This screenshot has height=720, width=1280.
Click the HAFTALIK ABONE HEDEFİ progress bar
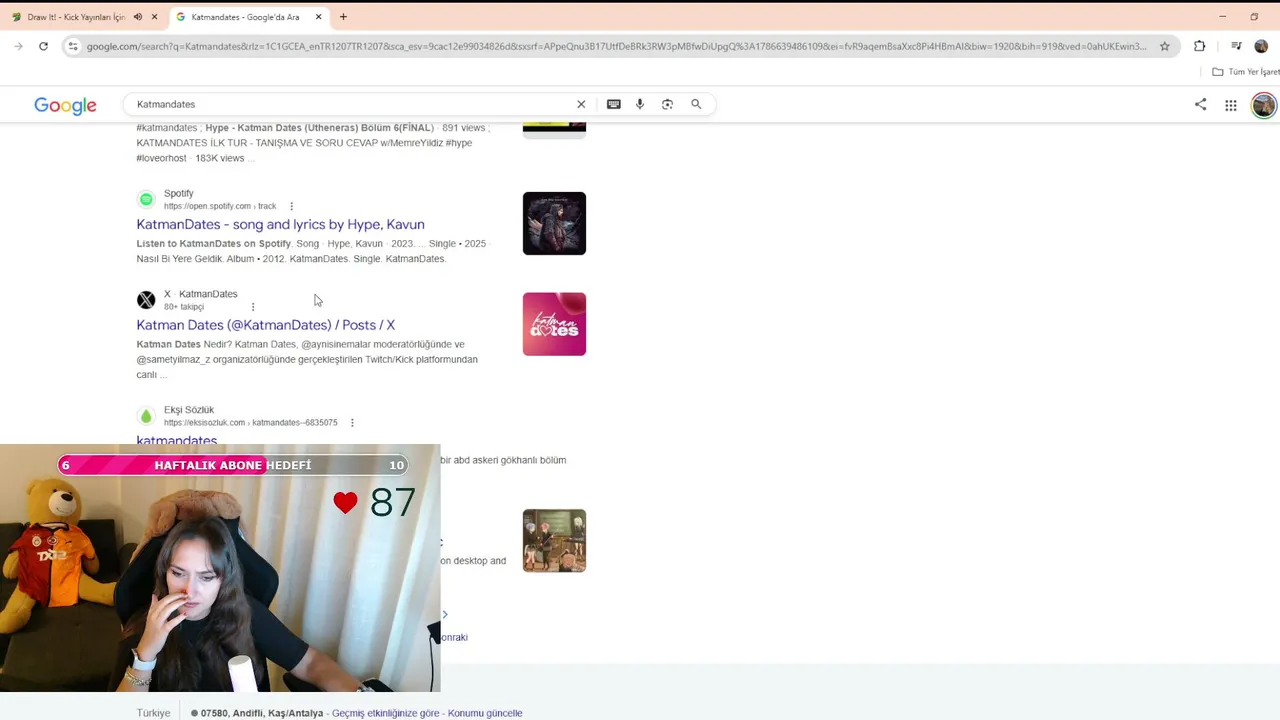coord(232,465)
